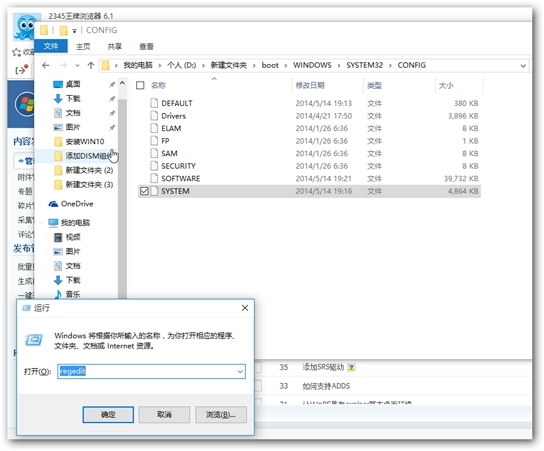Click the SOFTWARE file icon
Image resolution: width=544 pixels, height=451 pixels.
pyautogui.click(x=154, y=178)
